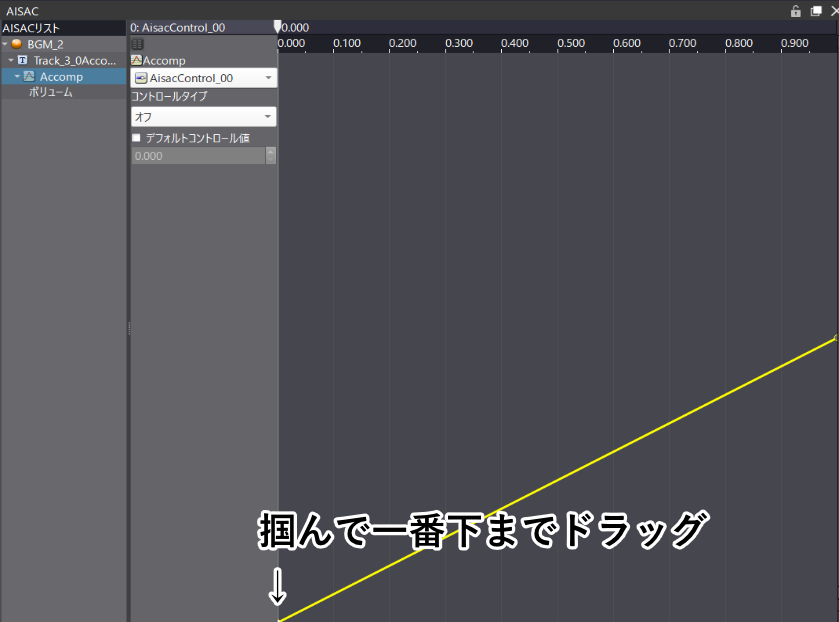Click the 0.500 mark on the ruler
The height and width of the screenshot is (622, 839).
[570, 43]
